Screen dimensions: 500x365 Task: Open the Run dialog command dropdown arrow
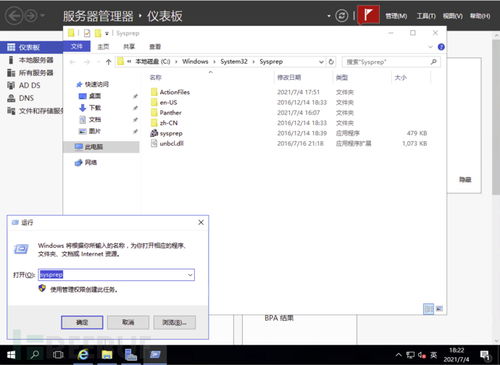coord(190,275)
